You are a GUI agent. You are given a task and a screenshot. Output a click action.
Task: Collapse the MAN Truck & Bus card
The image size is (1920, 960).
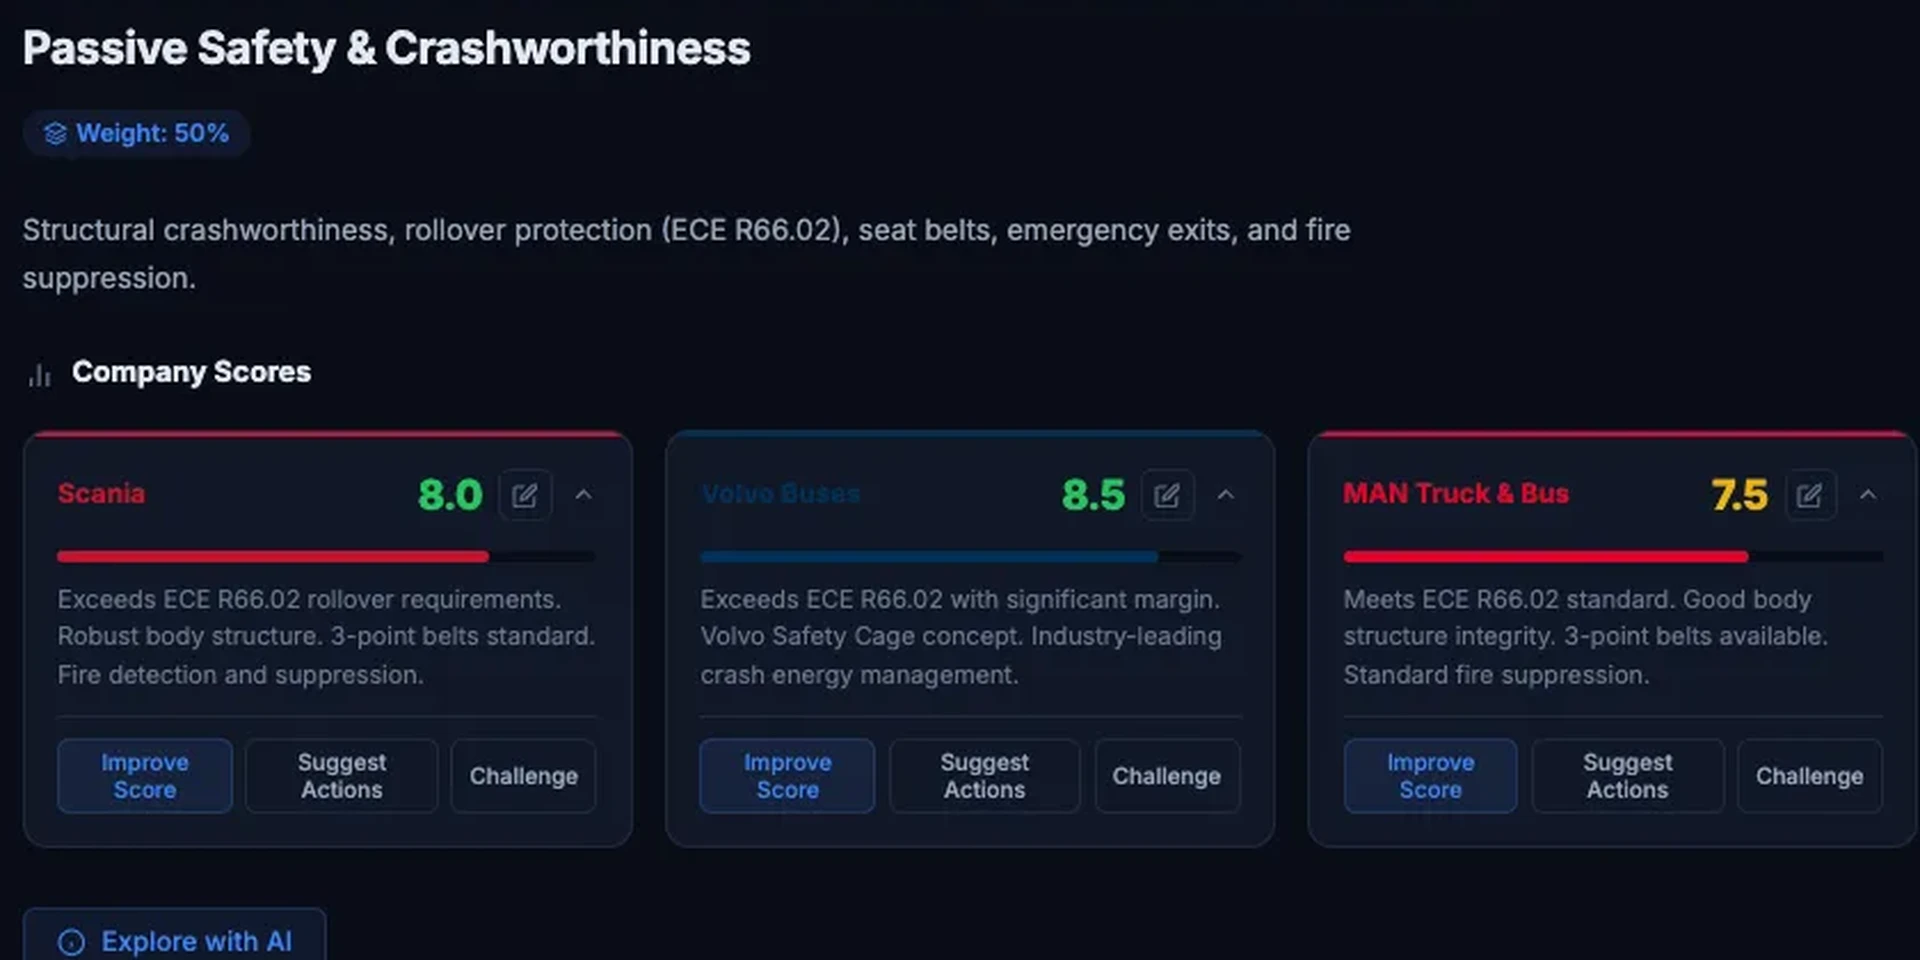1868,495
